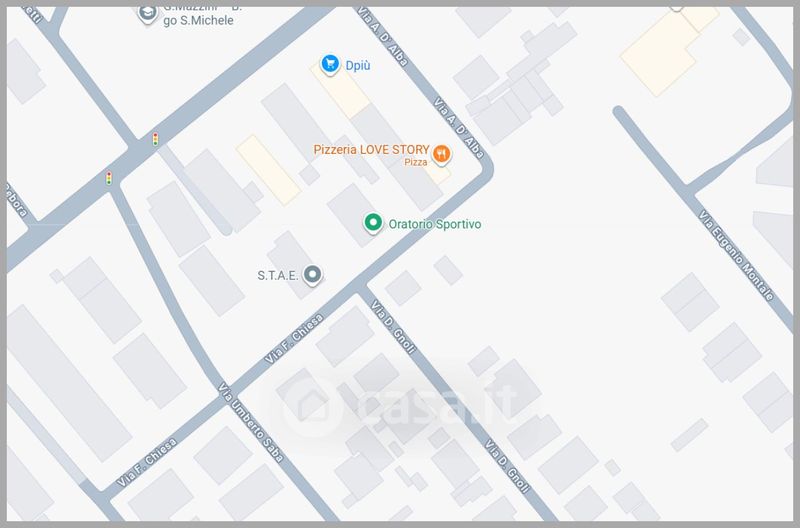Click the traffic light icon nearest the school marker
This screenshot has width=800, height=528.
155,139
